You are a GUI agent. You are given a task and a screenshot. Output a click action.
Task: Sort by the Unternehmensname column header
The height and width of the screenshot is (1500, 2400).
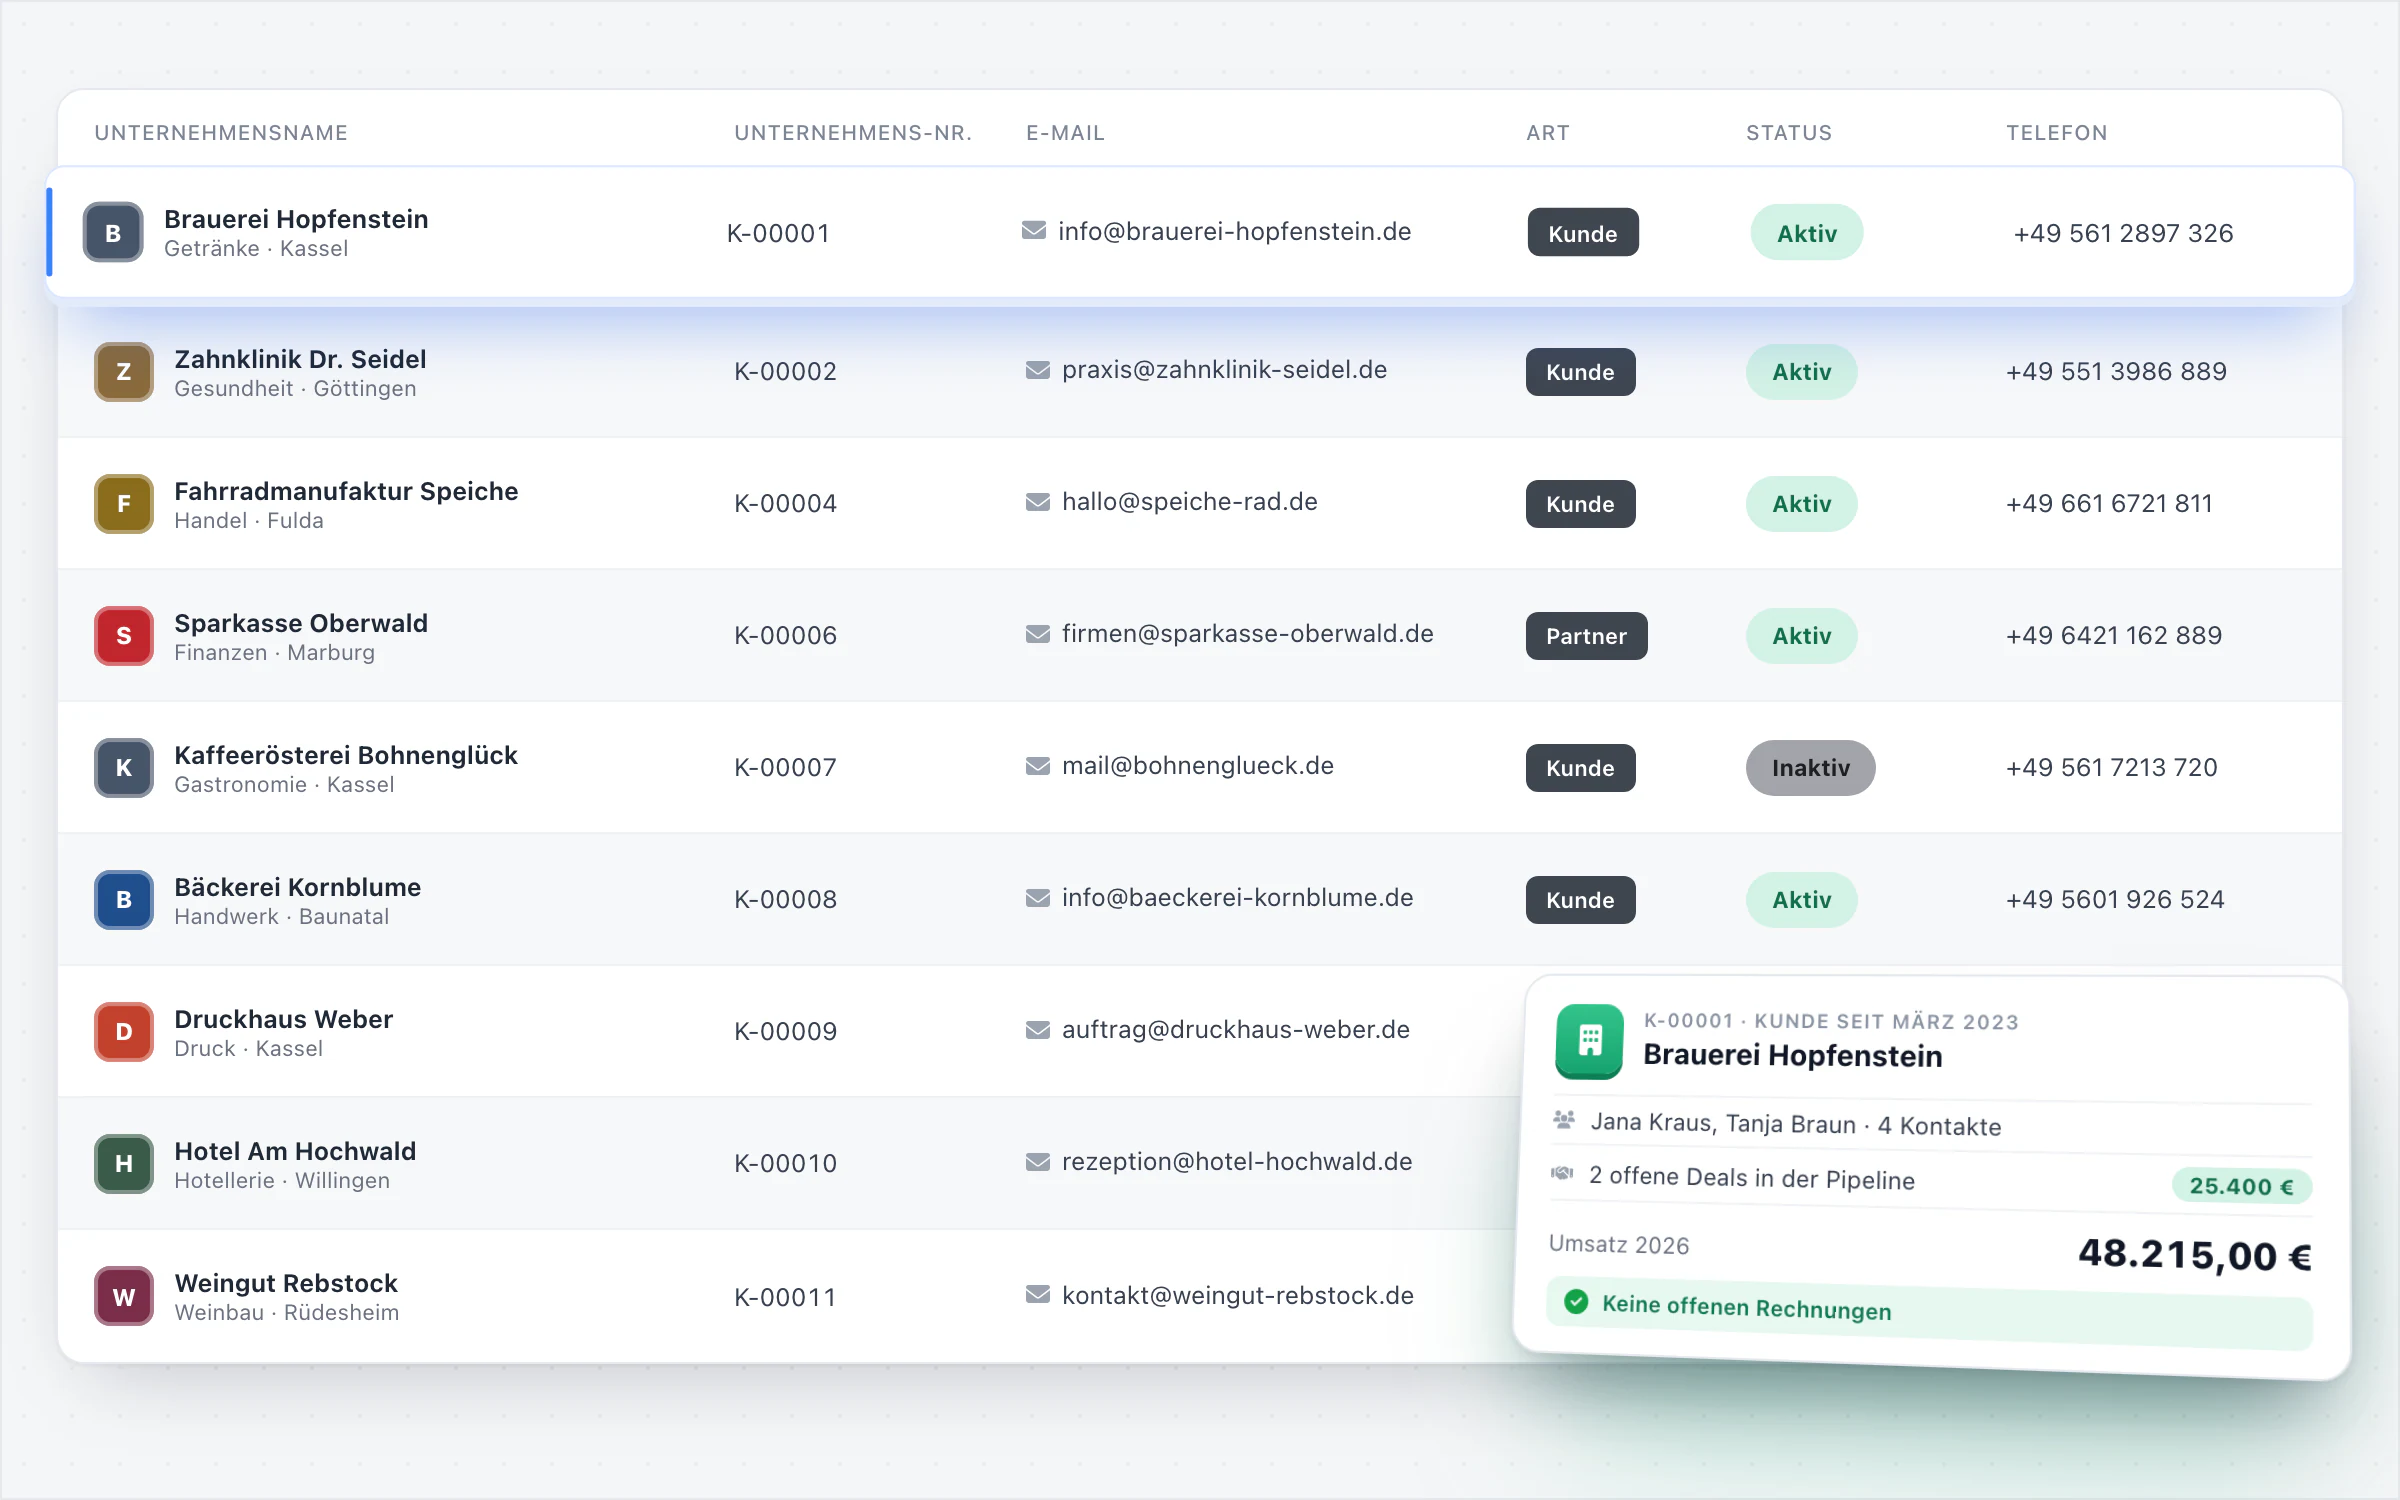[x=221, y=133]
